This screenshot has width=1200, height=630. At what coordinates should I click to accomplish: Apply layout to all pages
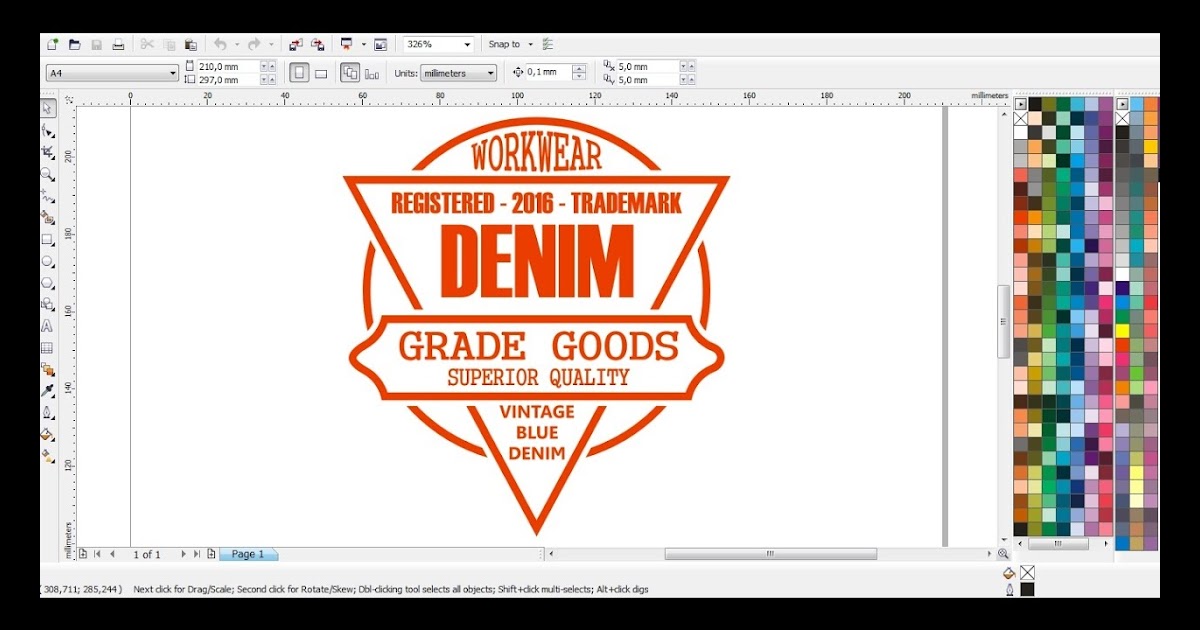350,73
